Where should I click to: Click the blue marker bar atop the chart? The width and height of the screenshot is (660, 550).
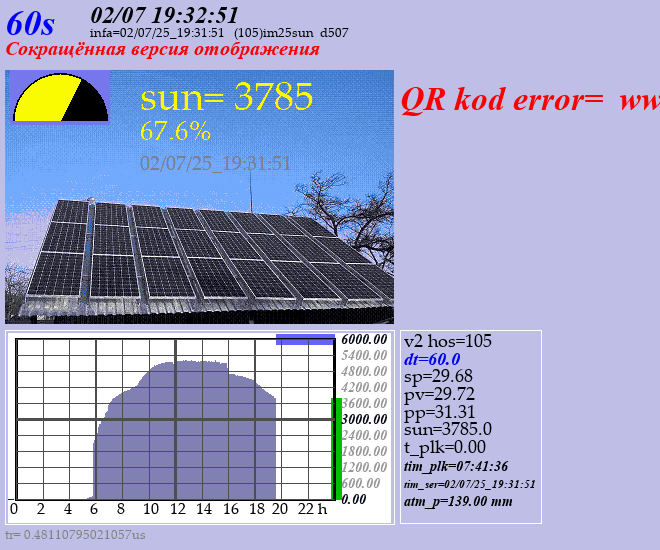(x=306, y=340)
